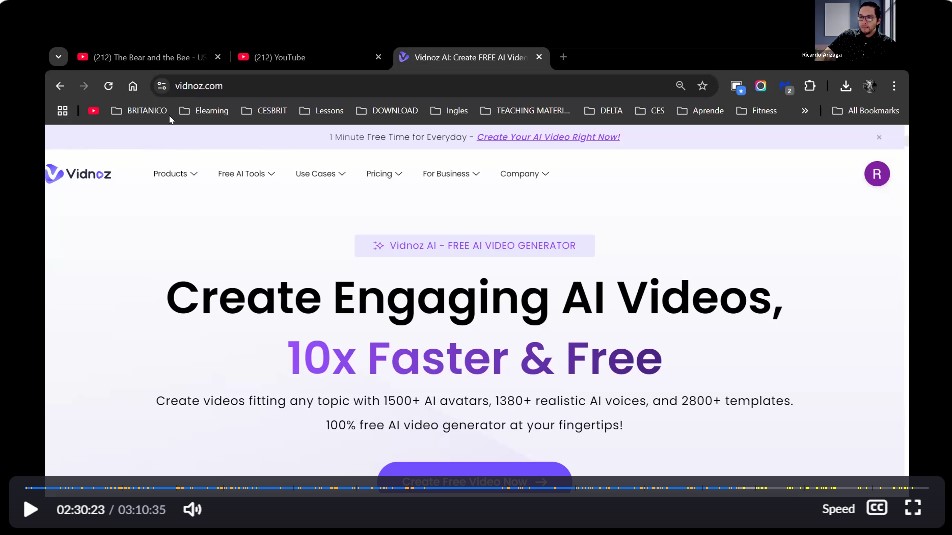Bookmark this page with the star

click(702, 86)
